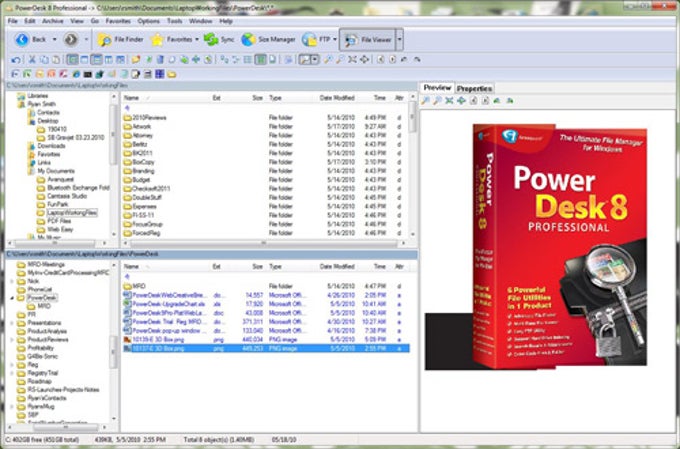Select the FocusGroup folder row
This screenshot has width=680, height=449.
(x=265, y=224)
